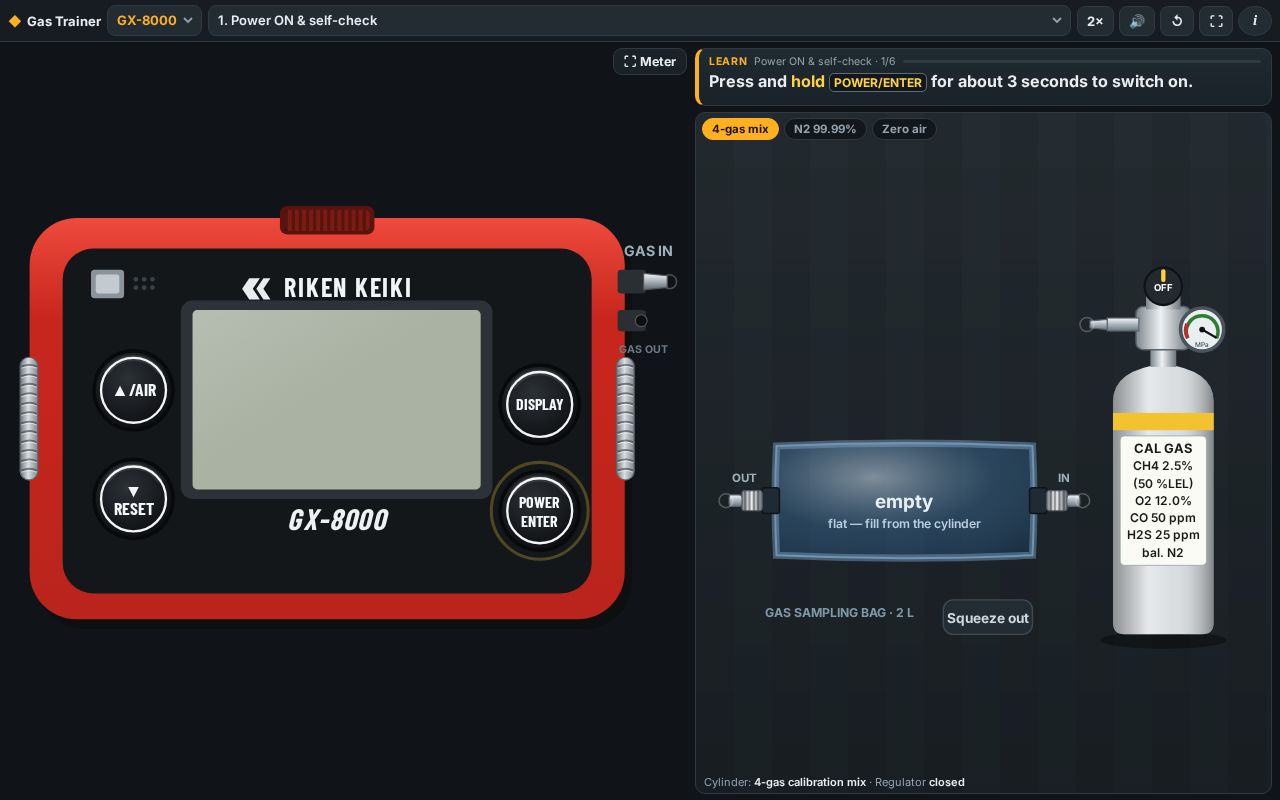Turn the cylinder regulator OFF knob

pyautogui.click(x=1162, y=287)
